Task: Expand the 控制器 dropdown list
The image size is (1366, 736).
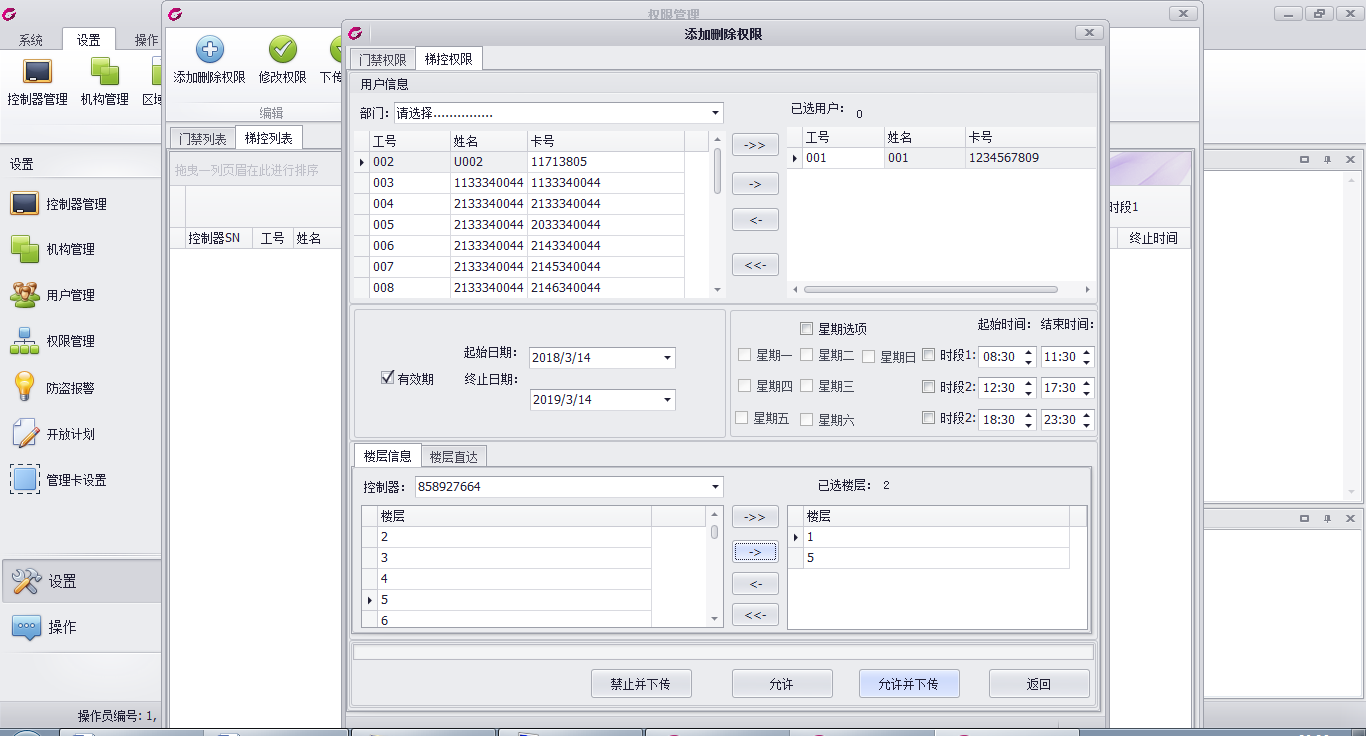Action: [716, 487]
